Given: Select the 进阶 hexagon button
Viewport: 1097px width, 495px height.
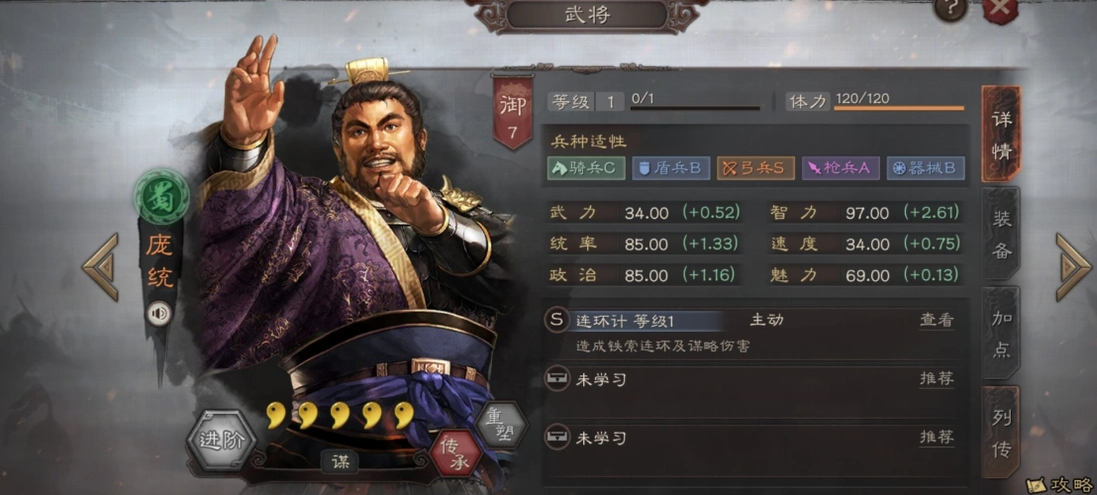Looking at the screenshot, I should (221, 440).
